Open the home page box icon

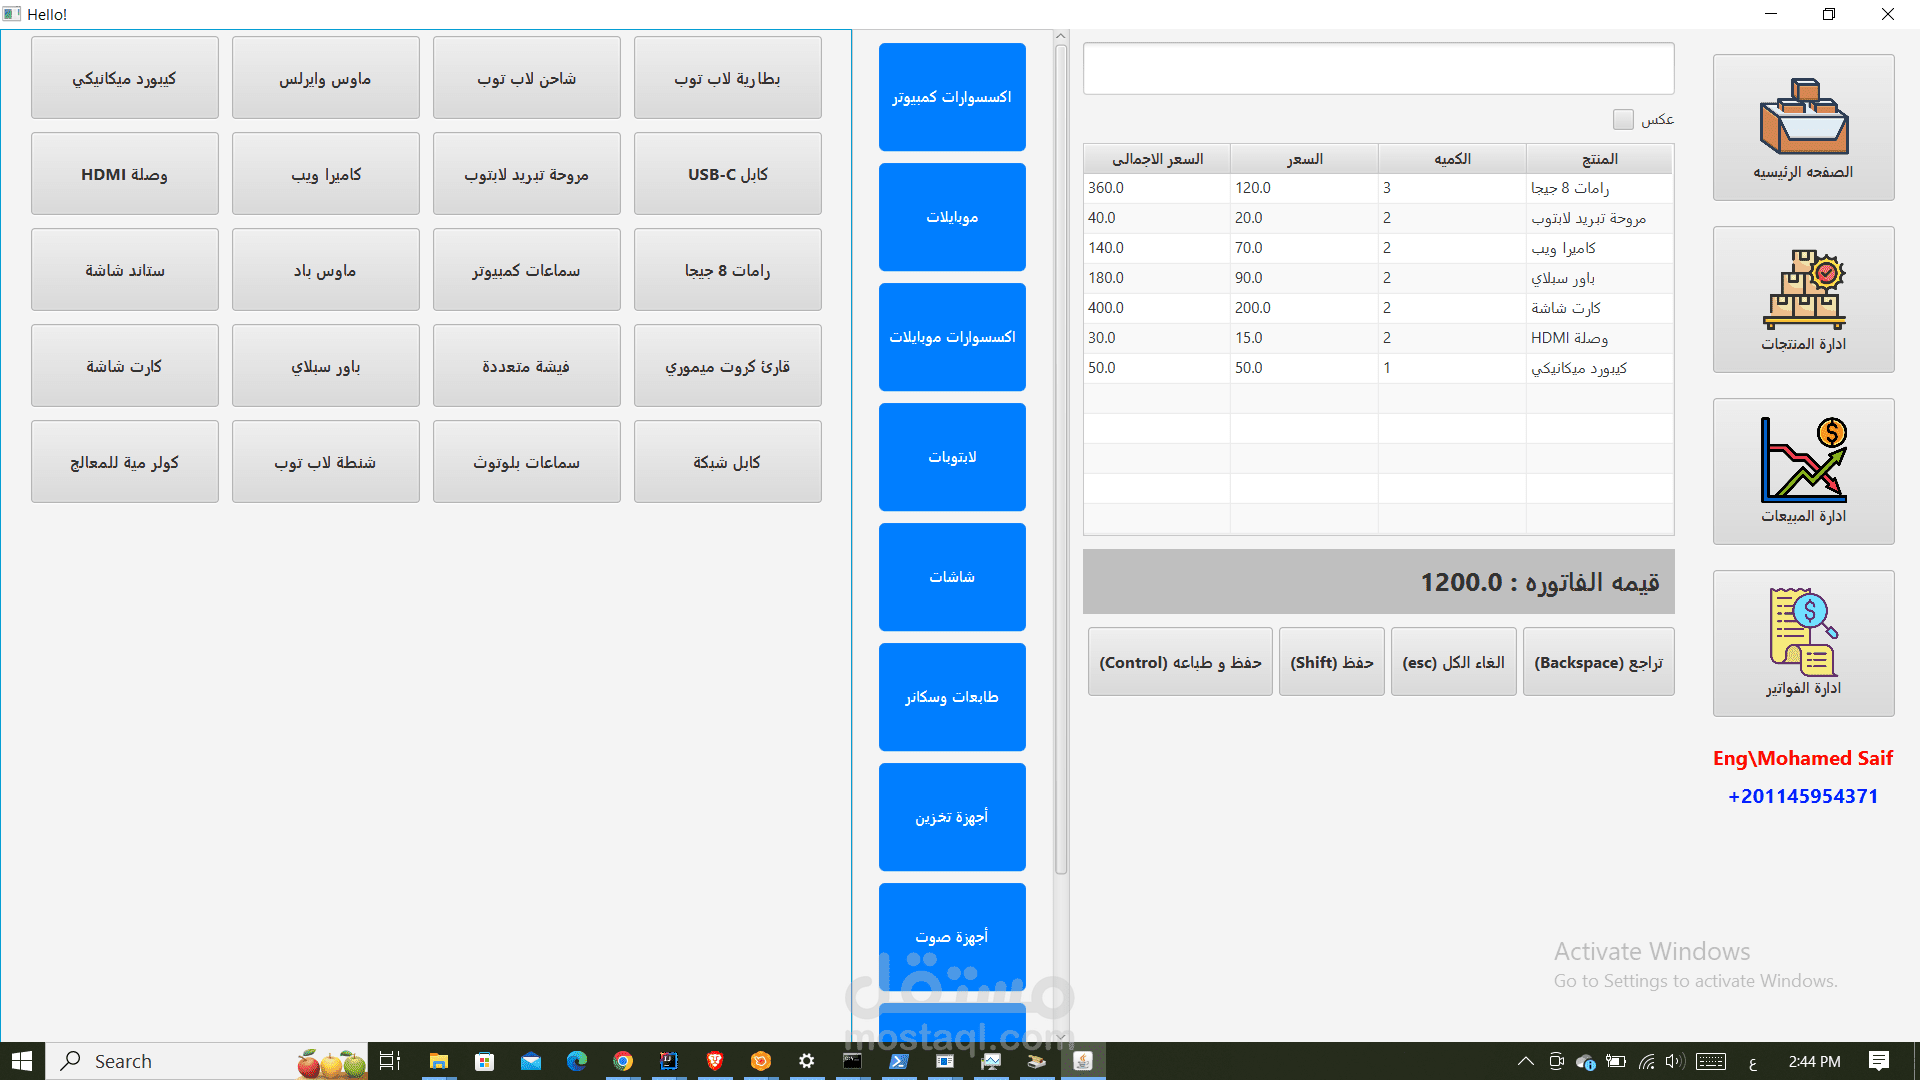(1804, 127)
